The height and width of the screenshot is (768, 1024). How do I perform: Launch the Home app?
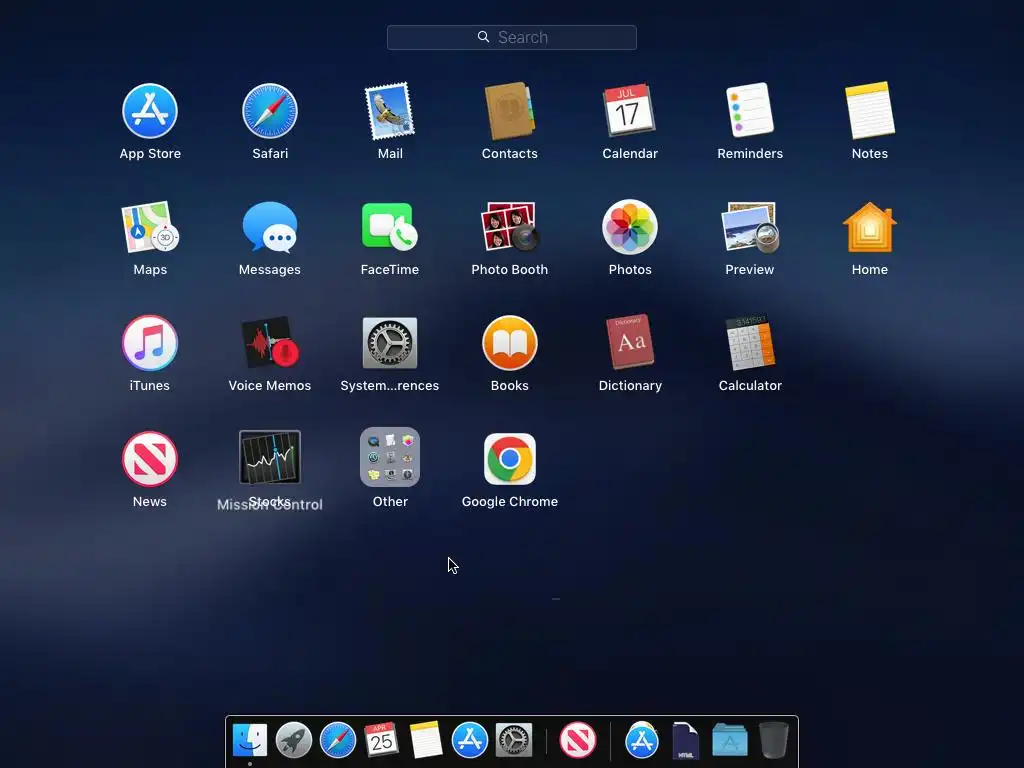point(870,227)
